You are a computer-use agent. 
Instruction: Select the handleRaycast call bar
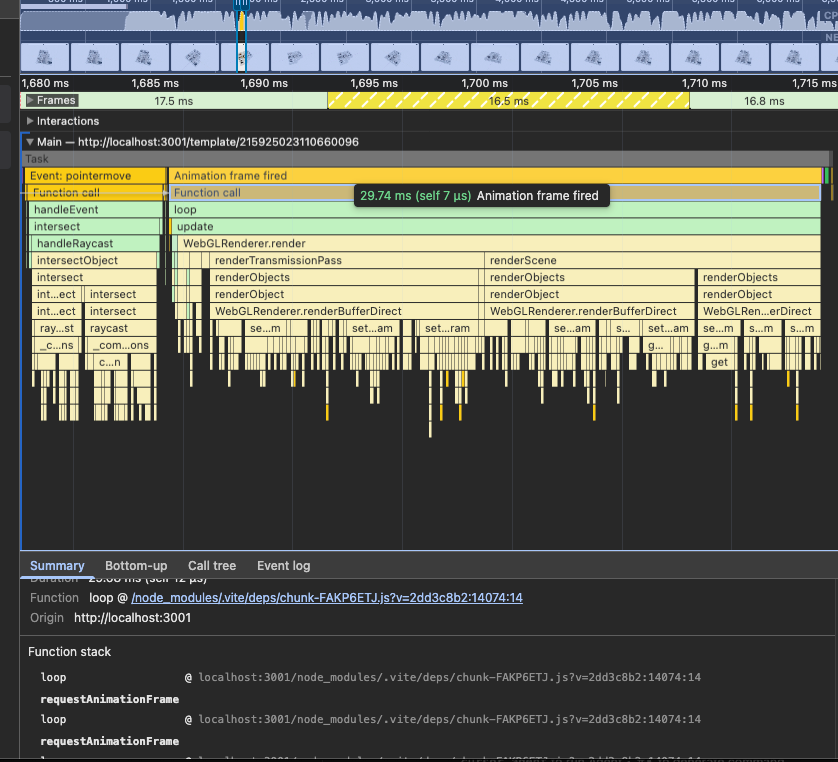pyautogui.click(x=95, y=244)
